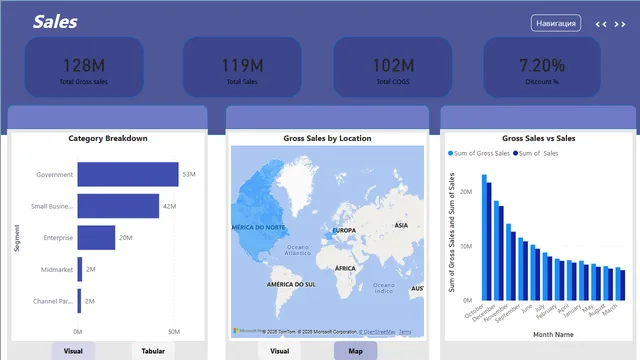Select the 128M Total Gross sales card

[x=84, y=67]
